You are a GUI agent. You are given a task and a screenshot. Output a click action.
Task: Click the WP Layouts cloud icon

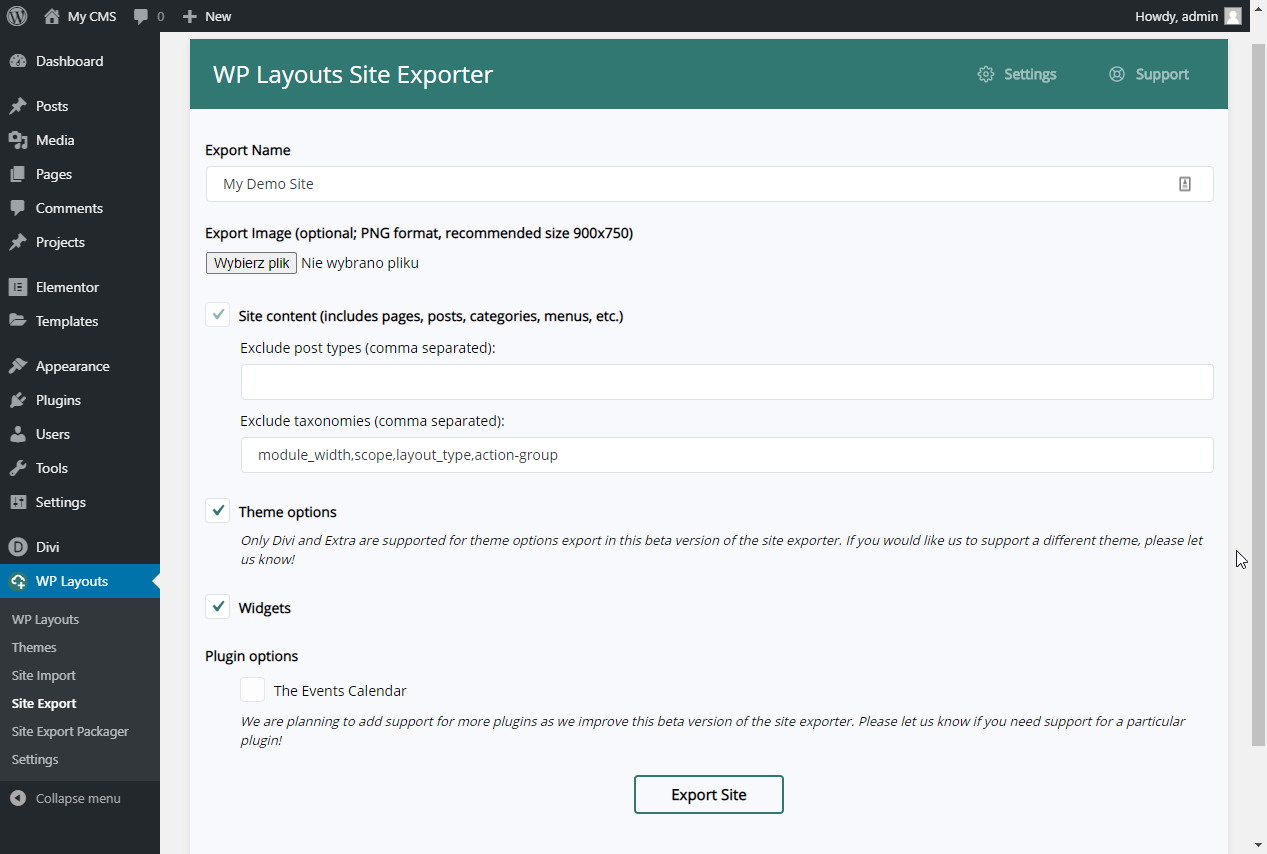[18, 581]
